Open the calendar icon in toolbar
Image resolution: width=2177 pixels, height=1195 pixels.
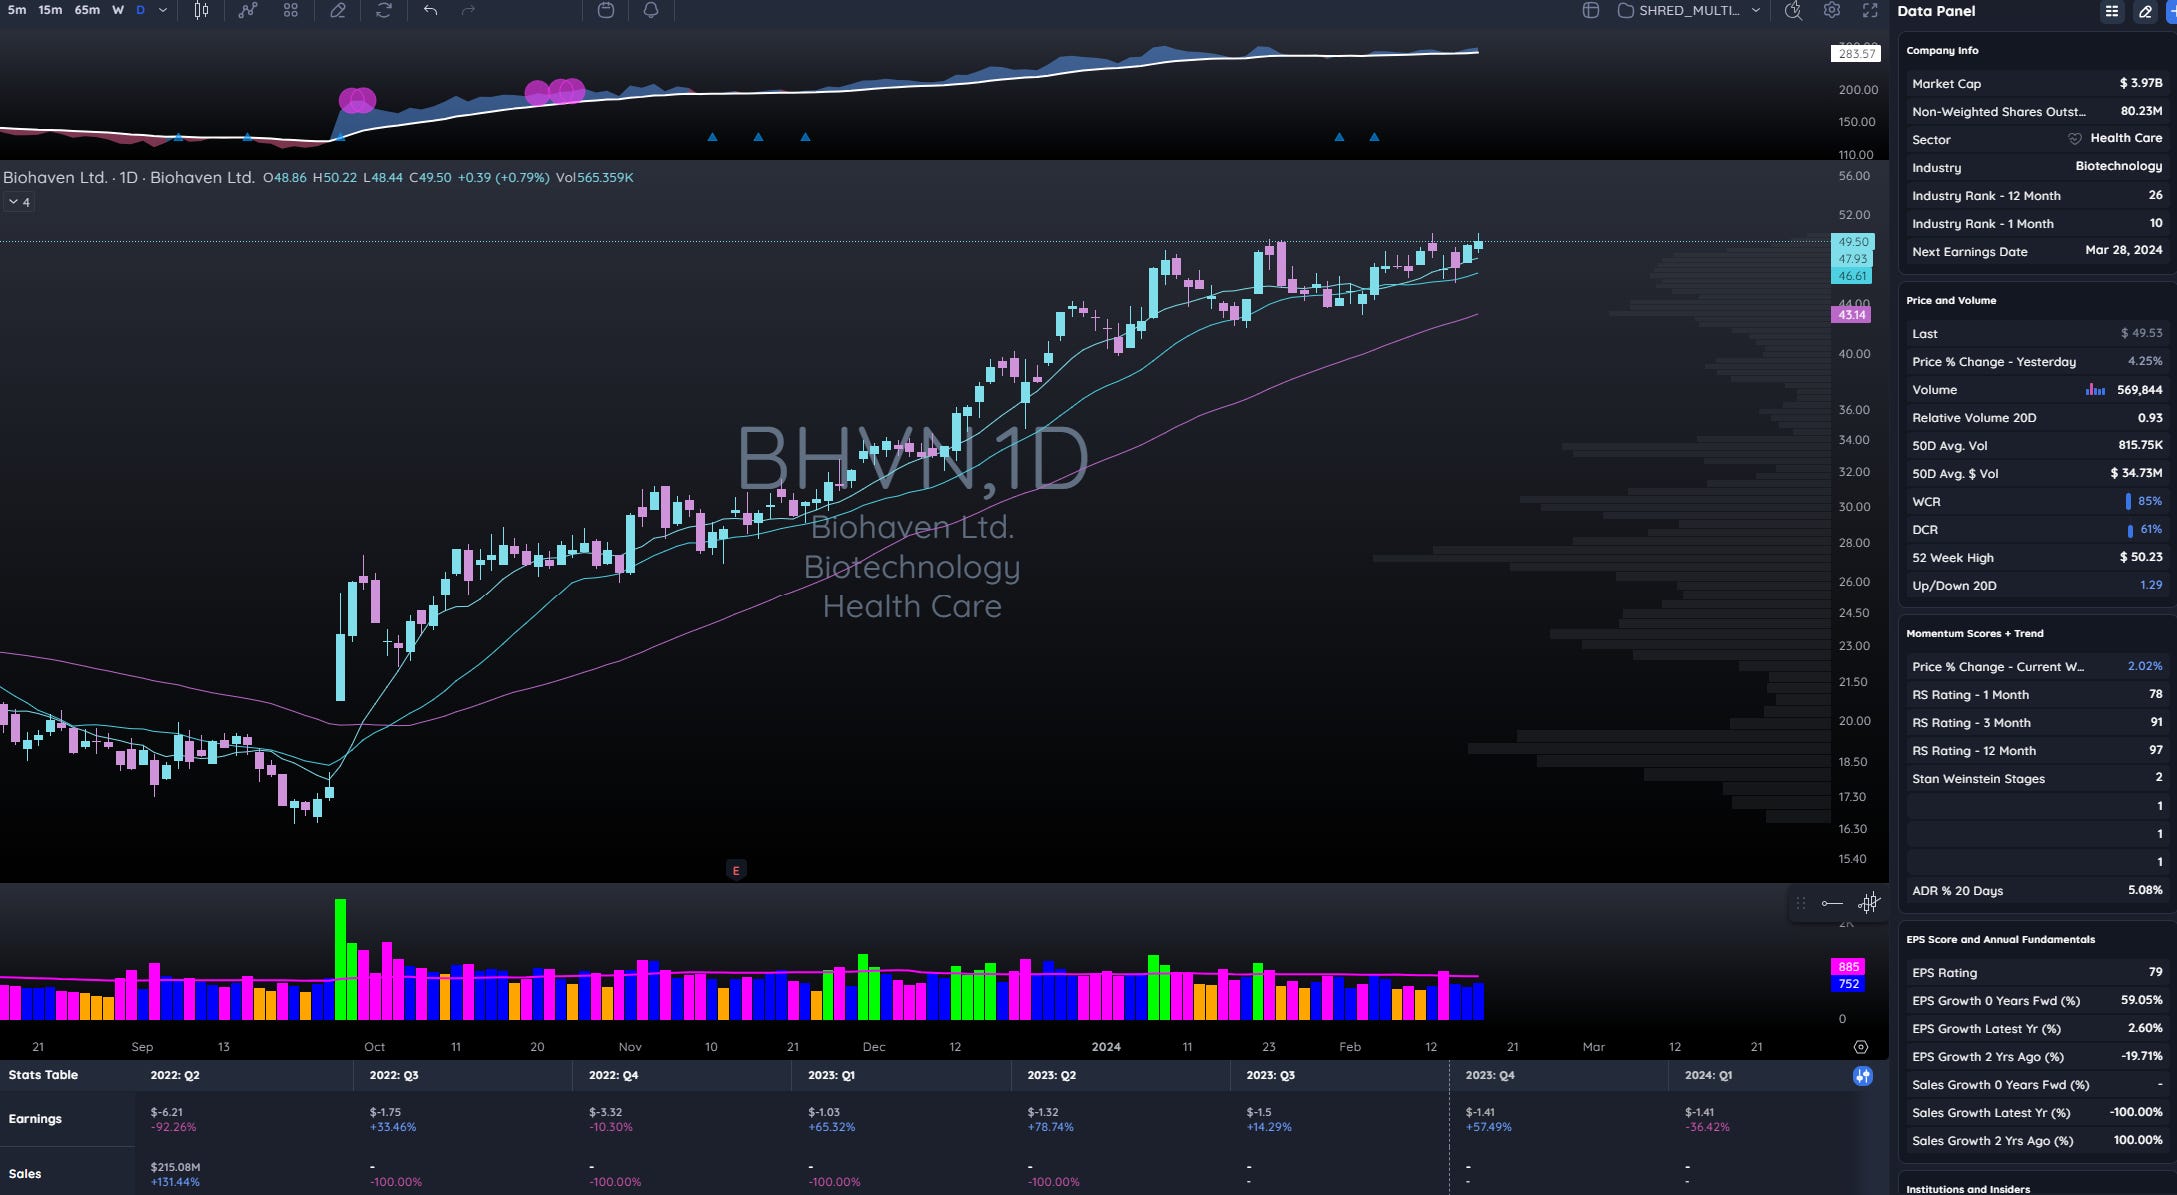[x=606, y=10]
